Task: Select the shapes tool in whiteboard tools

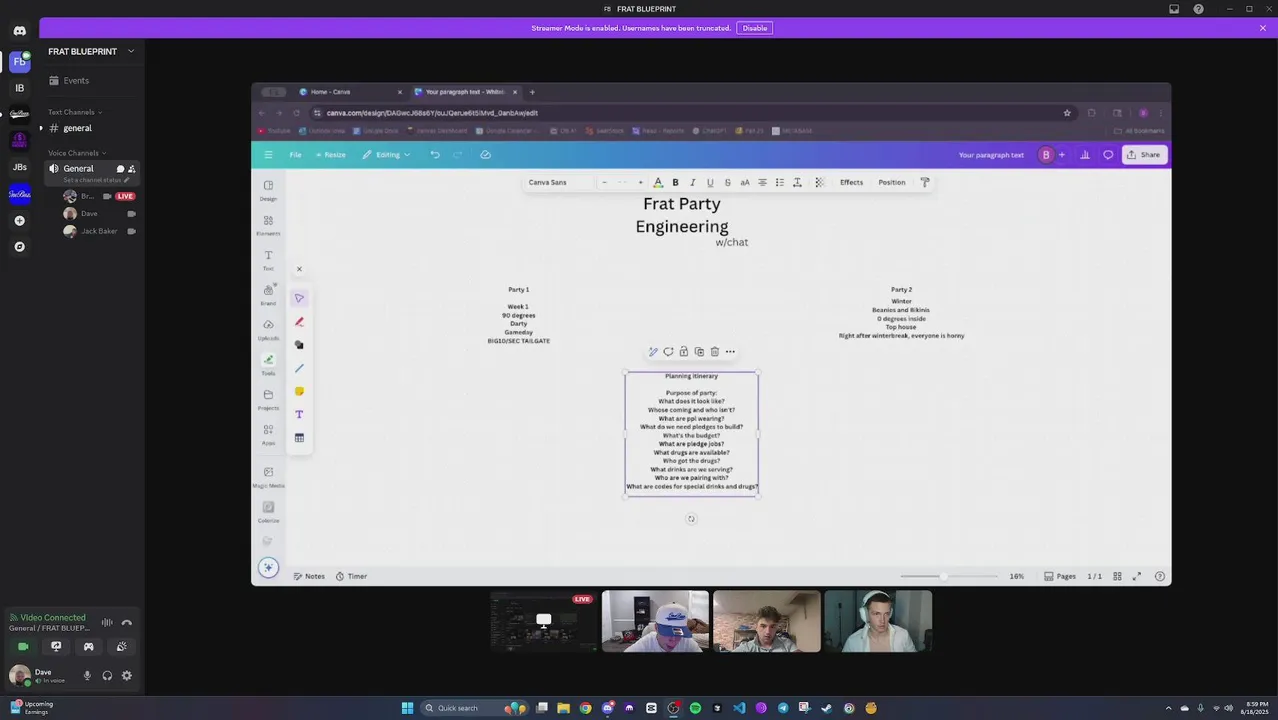Action: 299,345
